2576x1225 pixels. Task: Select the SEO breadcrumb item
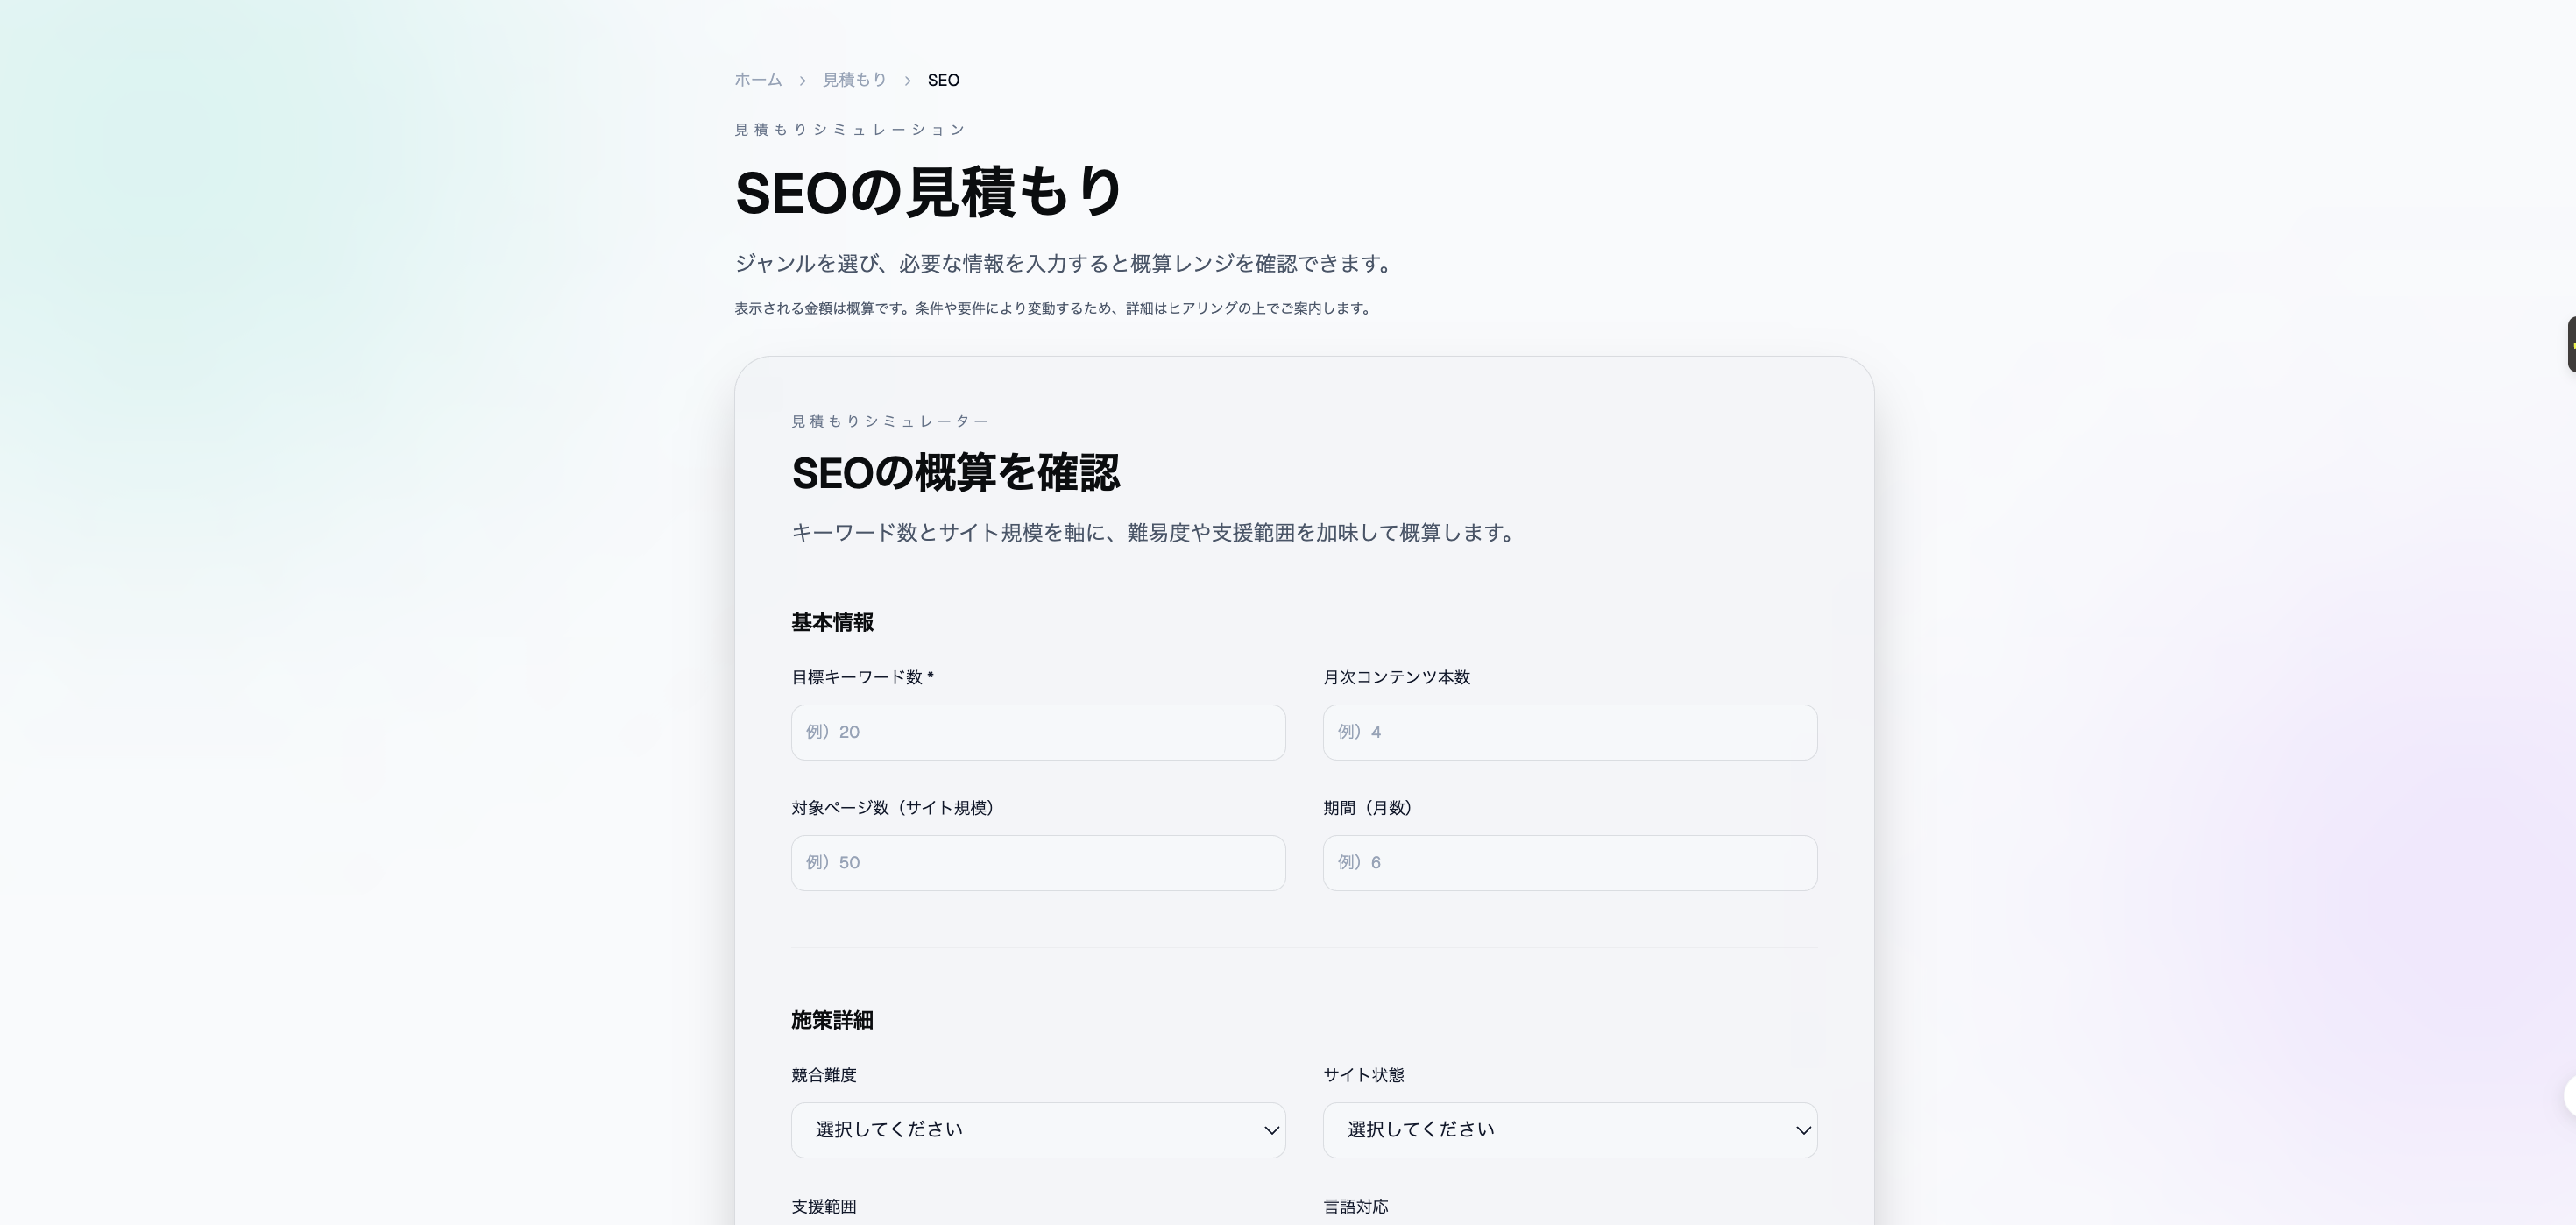tap(943, 80)
